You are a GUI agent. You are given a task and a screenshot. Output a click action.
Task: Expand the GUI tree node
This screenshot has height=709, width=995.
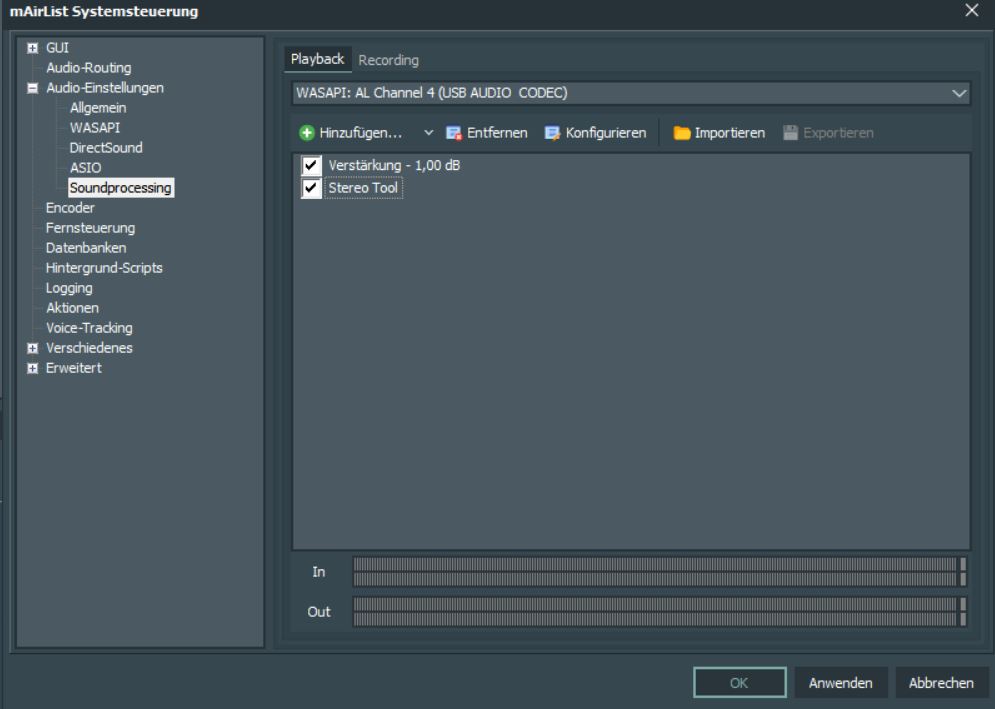tap(33, 48)
